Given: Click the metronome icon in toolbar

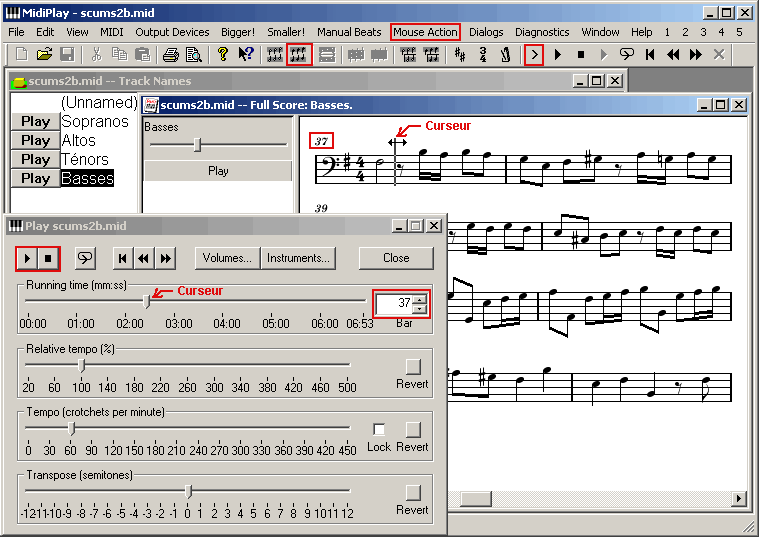Looking at the screenshot, I should pyautogui.click(x=505, y=54).
